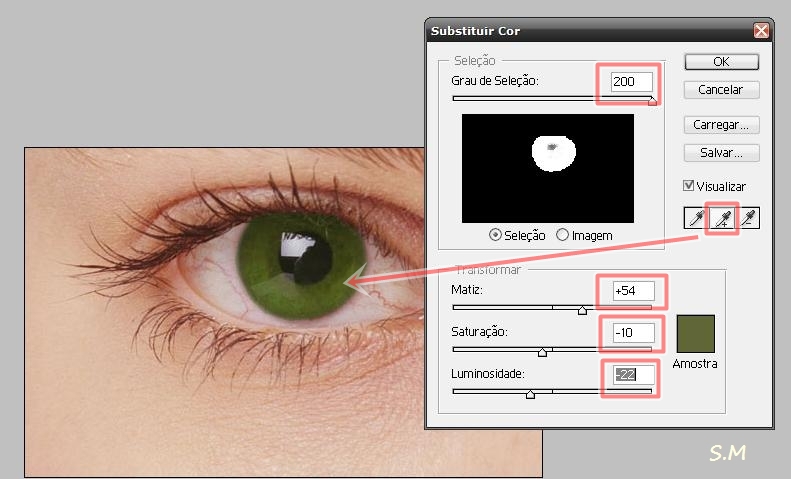The height and width of the screenshot is (479, 791).
Task: Close the Substituir Cor dialog
Action: [x=762, y=31]
